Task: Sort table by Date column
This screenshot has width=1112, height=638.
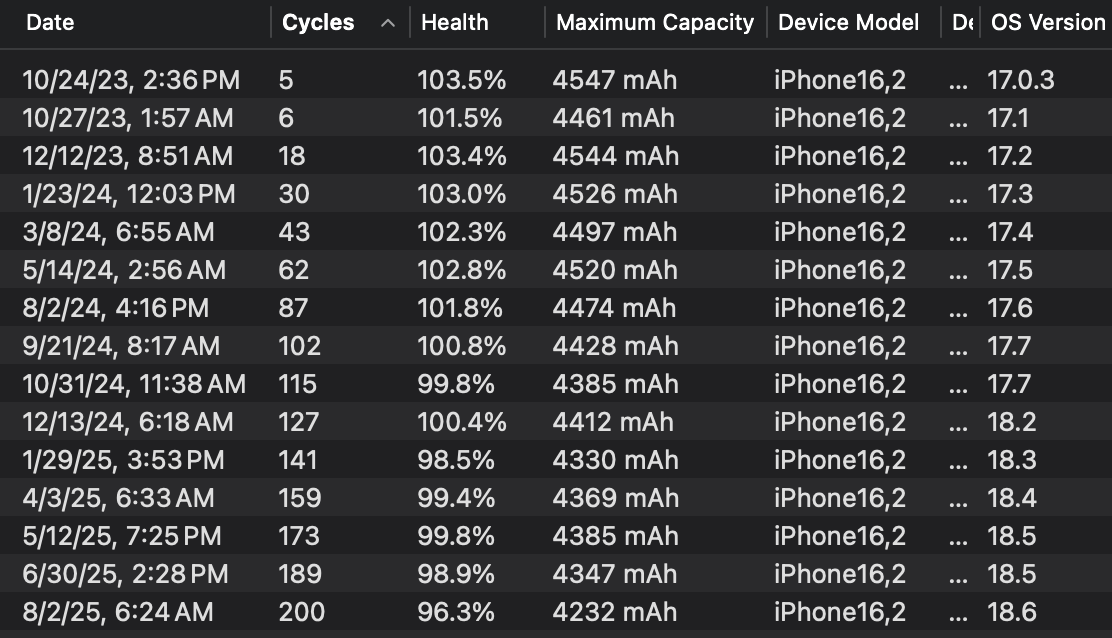Action: [x=50, y=23]
